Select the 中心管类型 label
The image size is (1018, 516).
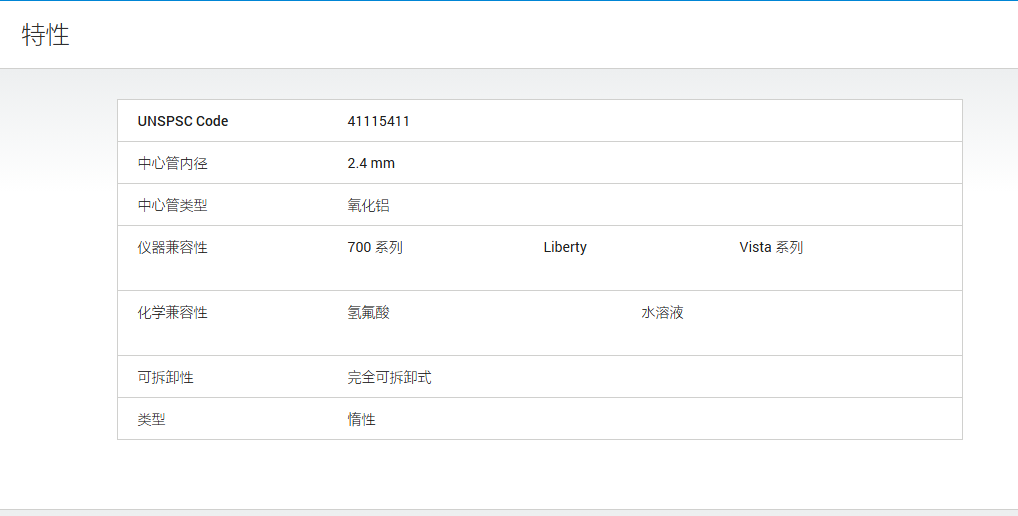coord(173,206)
